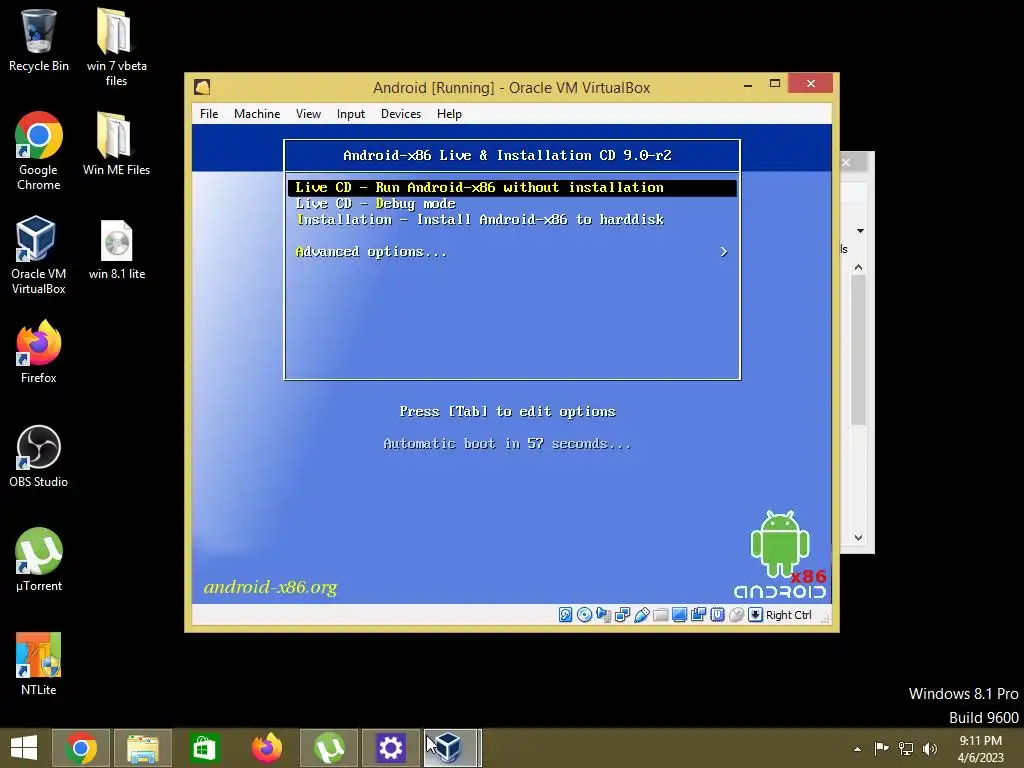Click the gear app in taskbar
Screen dimensions: 1024x768
coord(391,748)
